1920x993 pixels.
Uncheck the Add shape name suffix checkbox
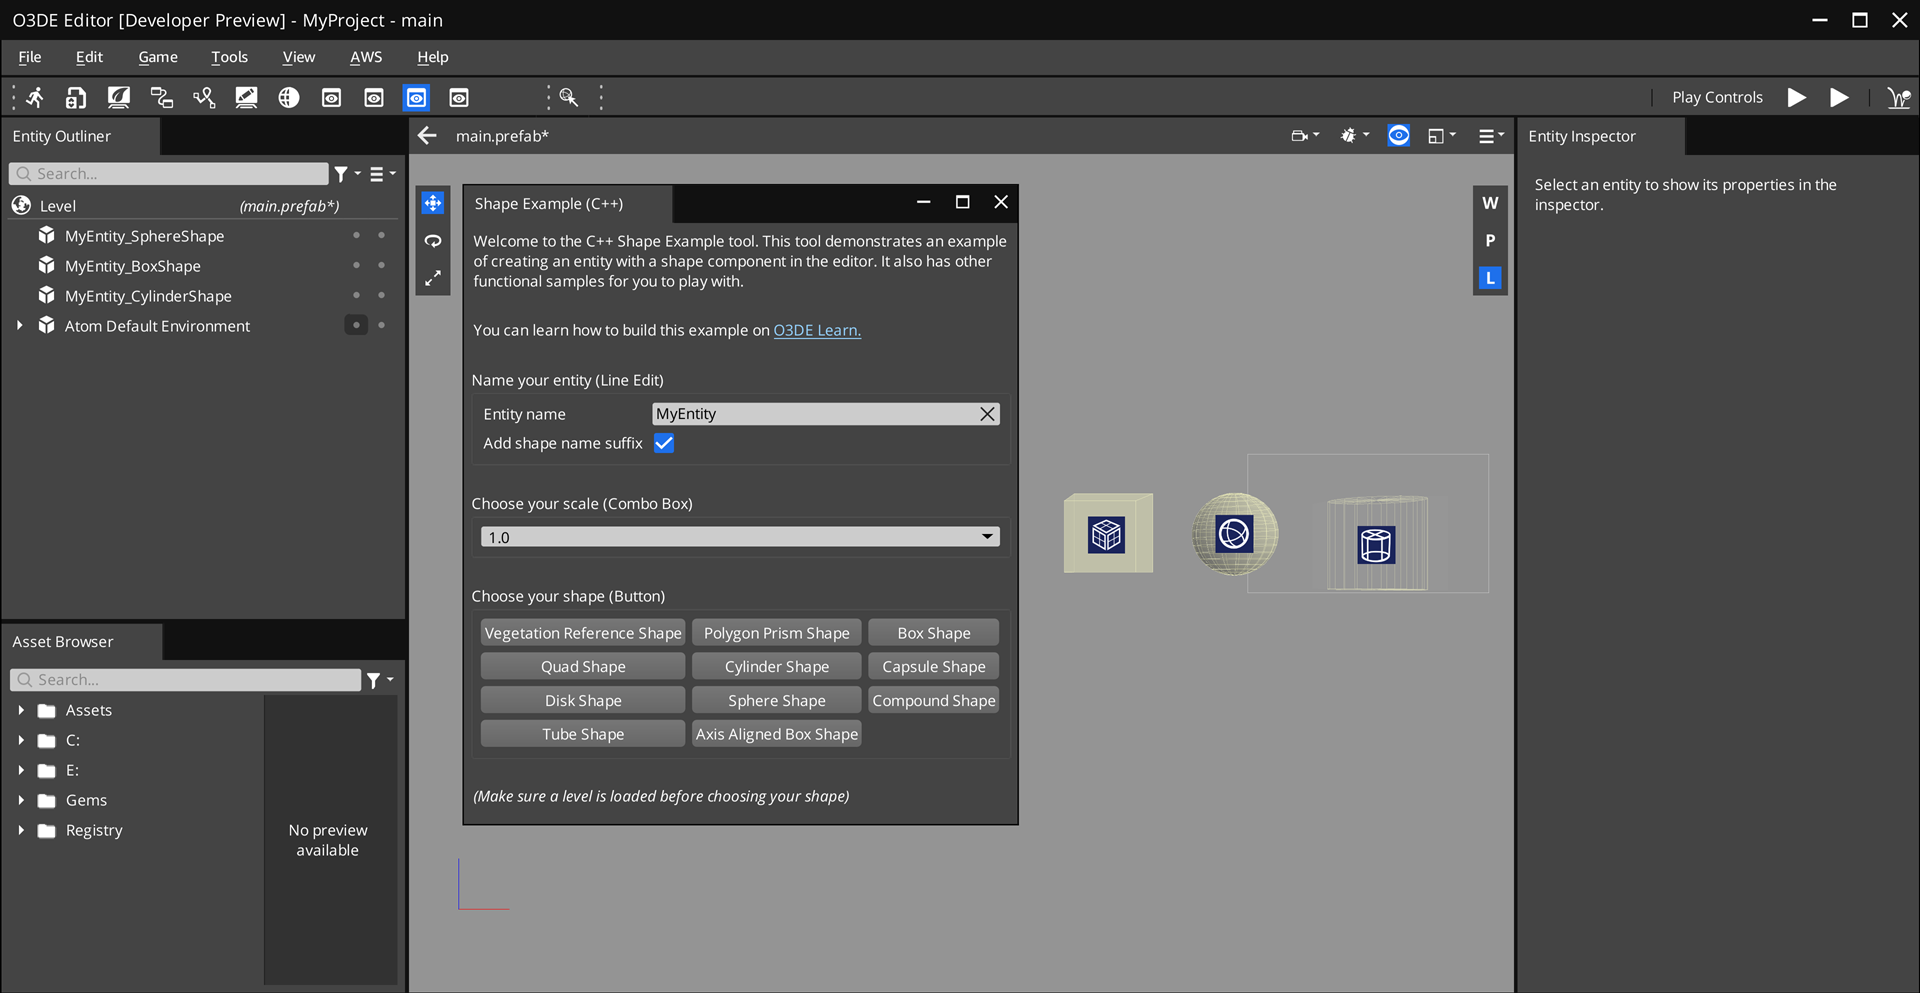coord(664,443)
